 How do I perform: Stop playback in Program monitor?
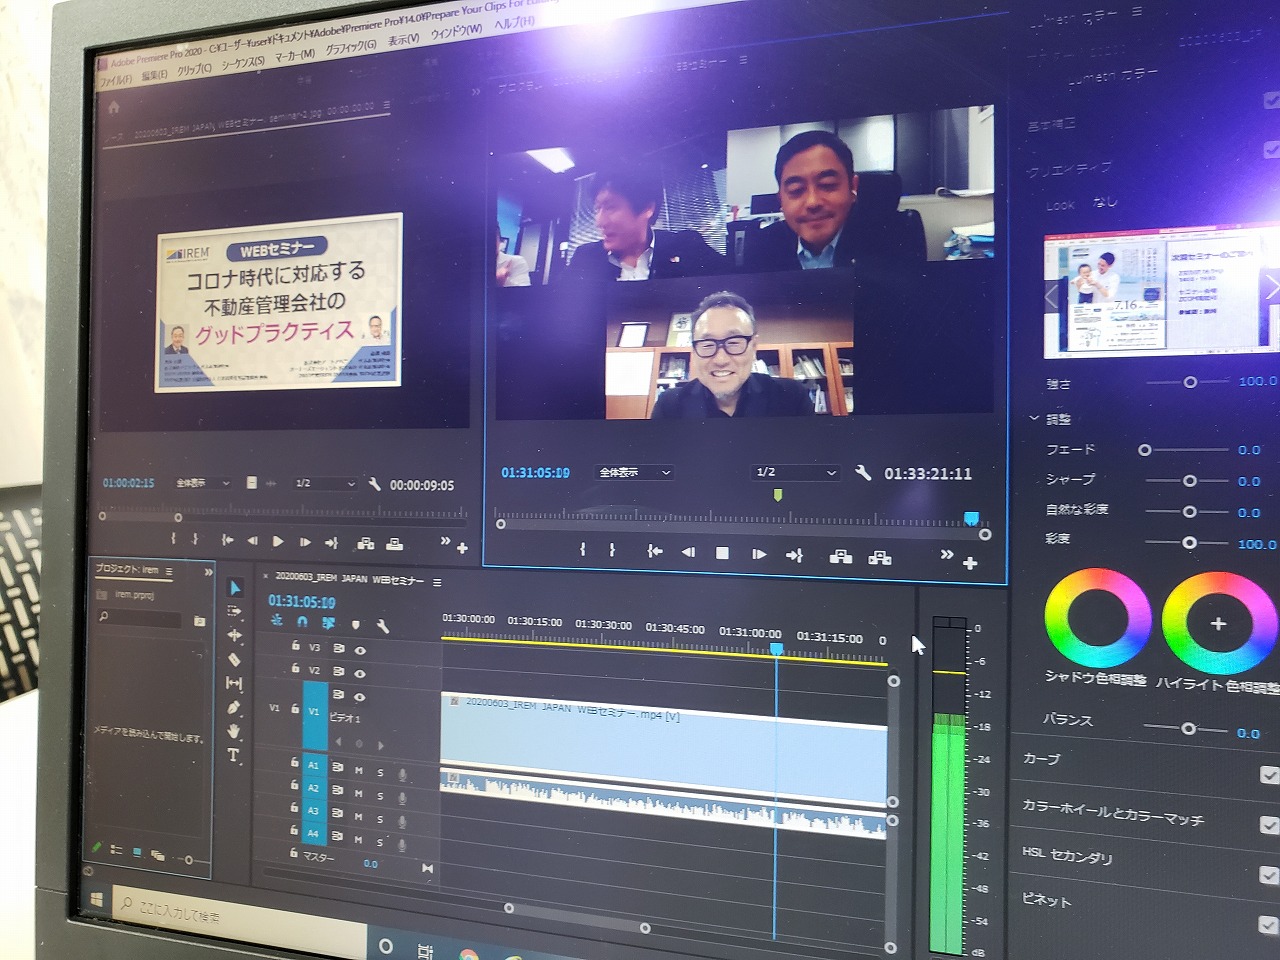tap(722, 553)
